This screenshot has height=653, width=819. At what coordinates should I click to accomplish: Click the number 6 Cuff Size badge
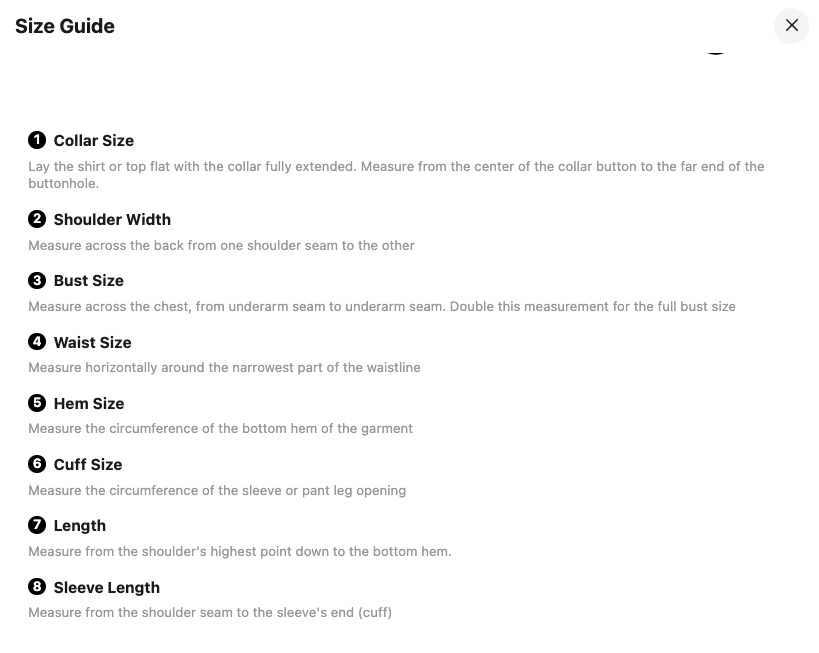coord(37,464)
